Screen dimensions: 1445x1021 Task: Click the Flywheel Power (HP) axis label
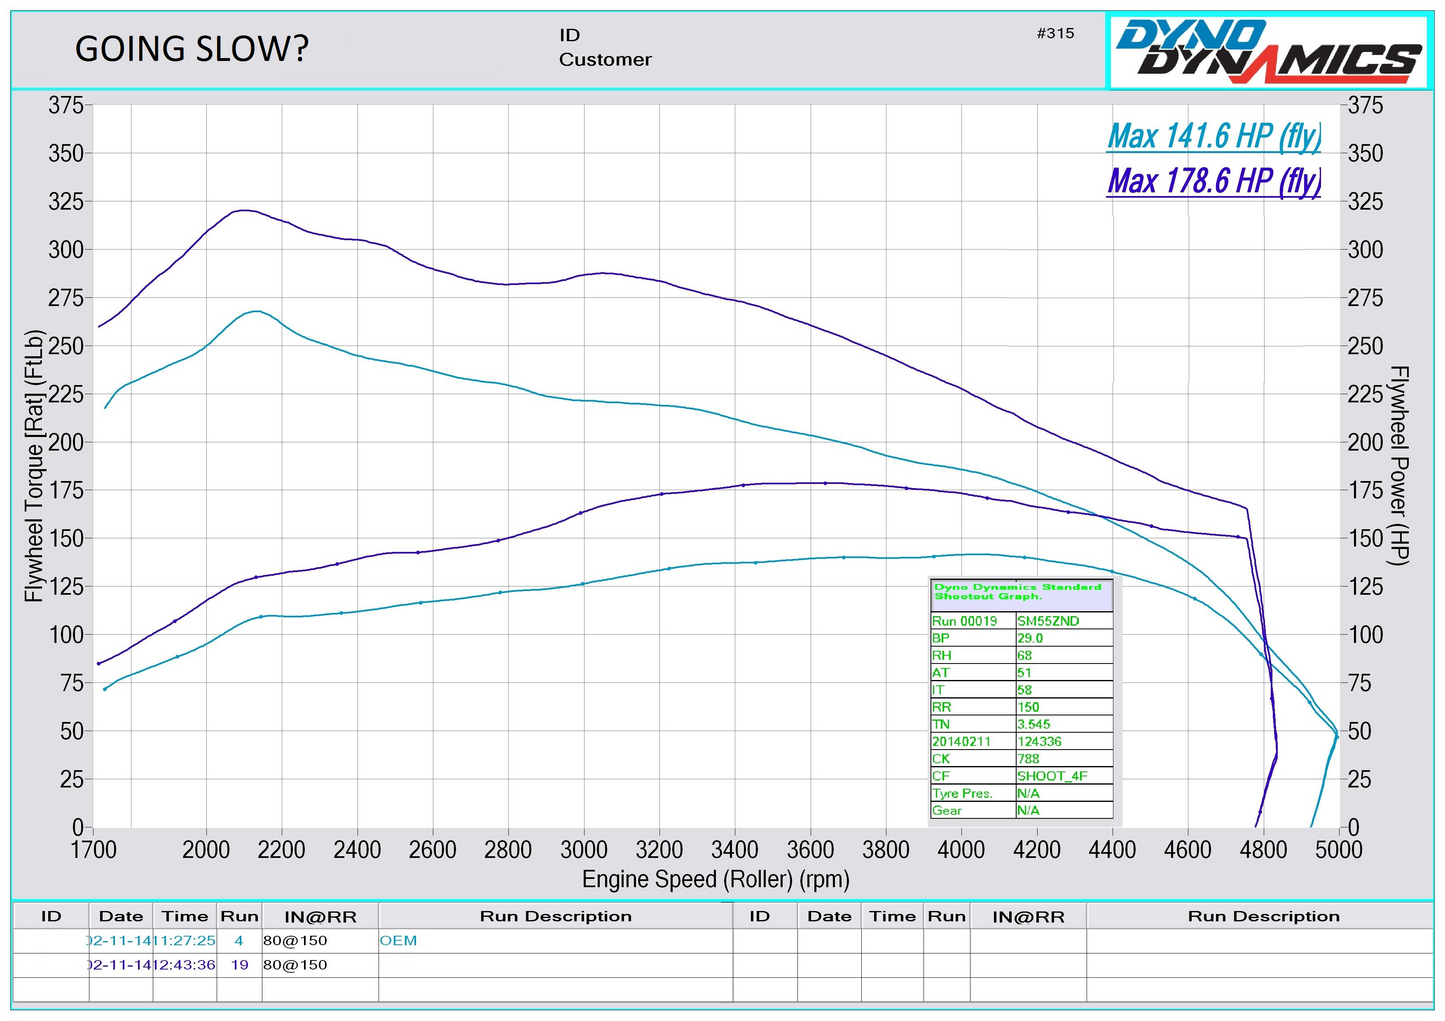click(x=1400, y=466)
